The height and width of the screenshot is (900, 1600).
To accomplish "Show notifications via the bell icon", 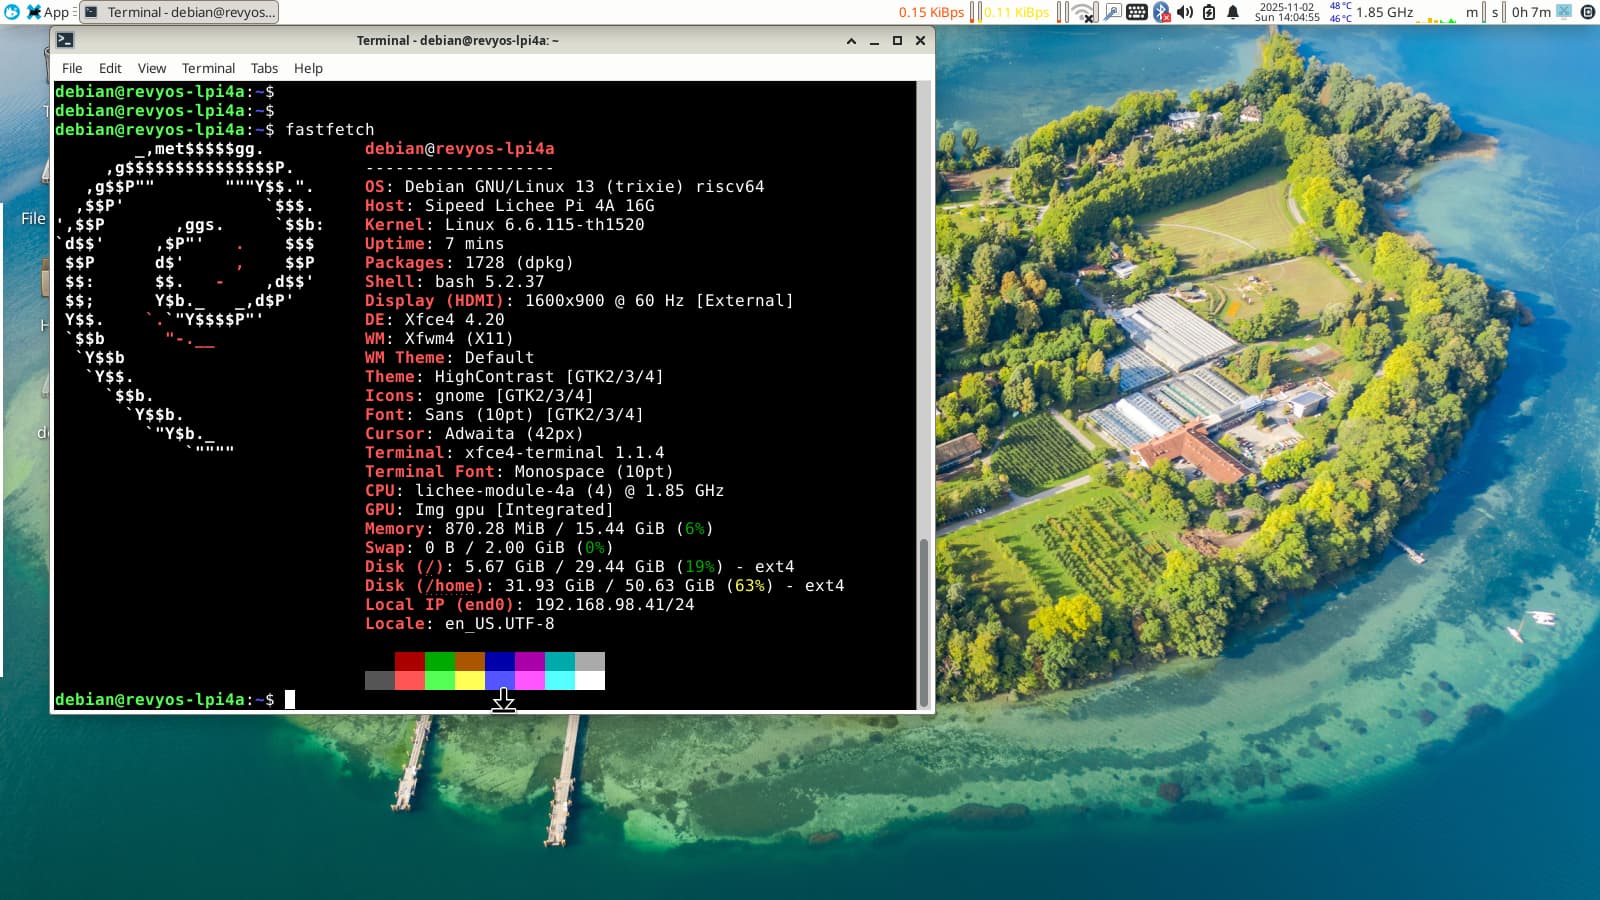I will [x=1233, y=12].
